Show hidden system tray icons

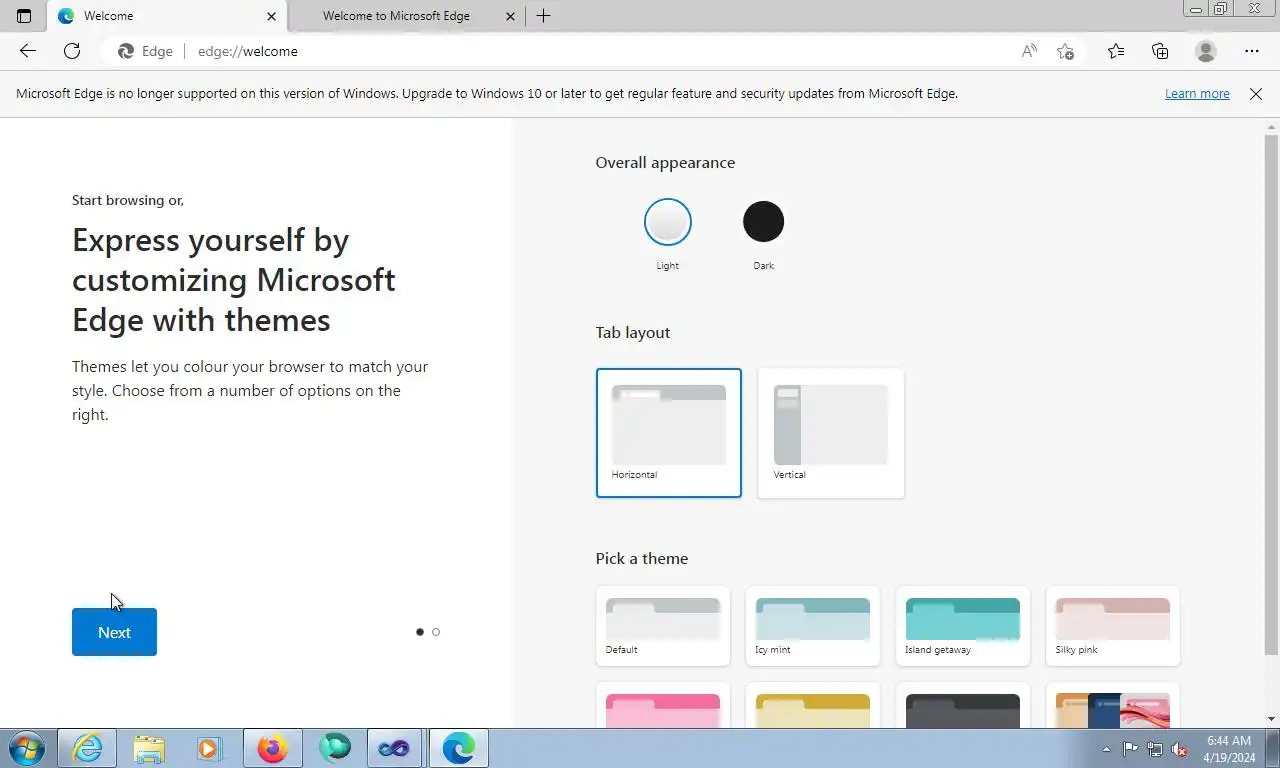pyautogui.click(x=1107, y=749)
